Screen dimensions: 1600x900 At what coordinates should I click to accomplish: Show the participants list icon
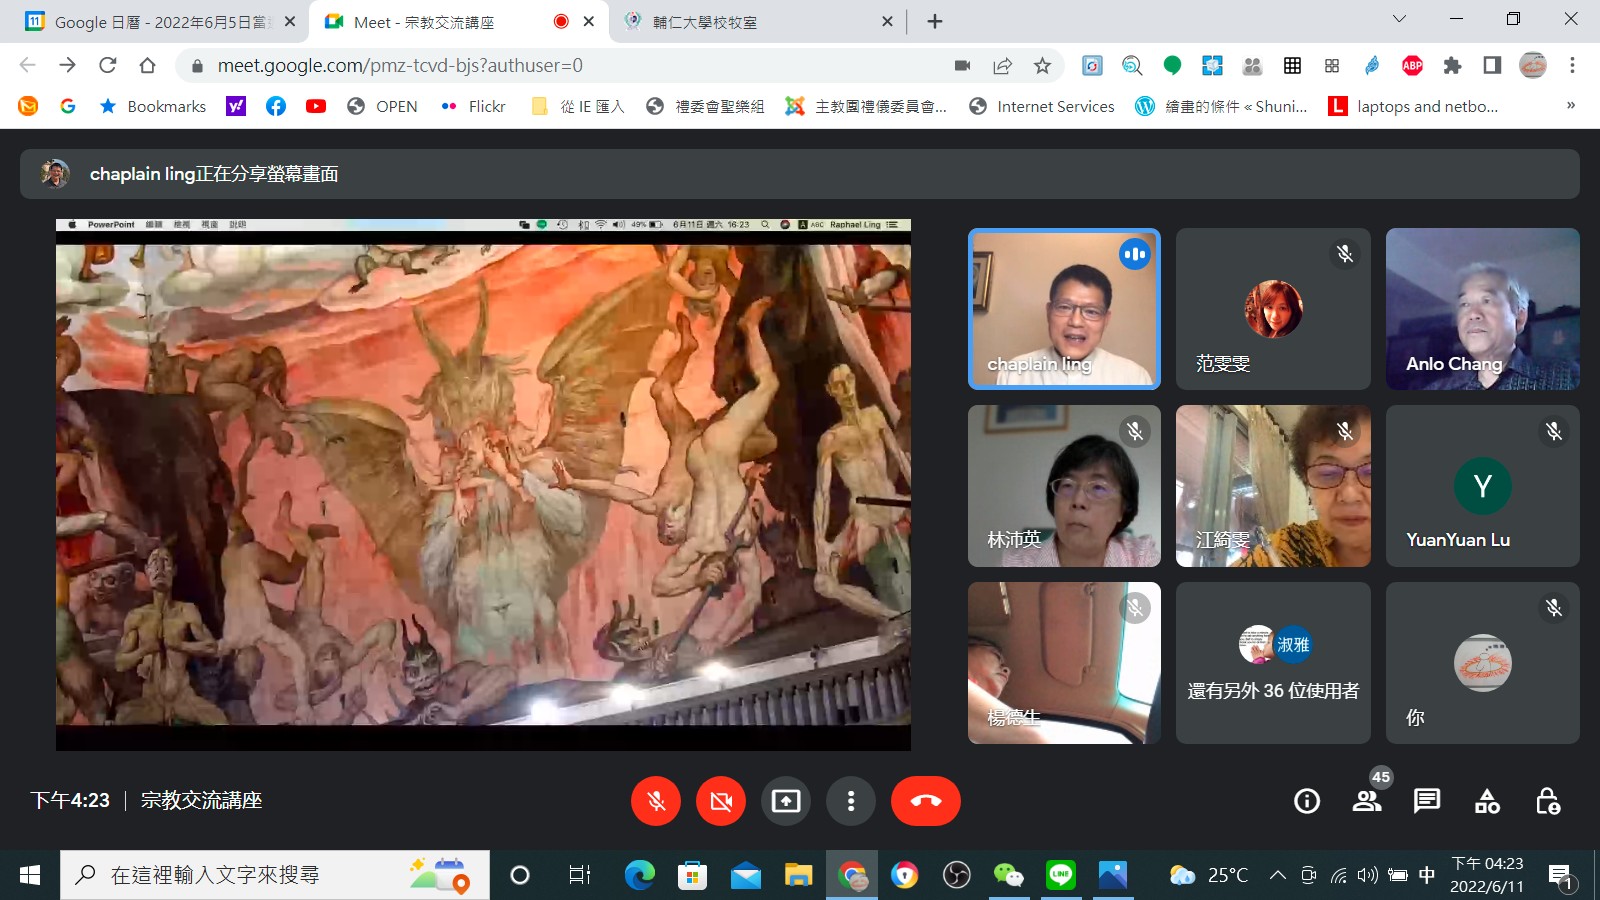[x=1366, y=801]
